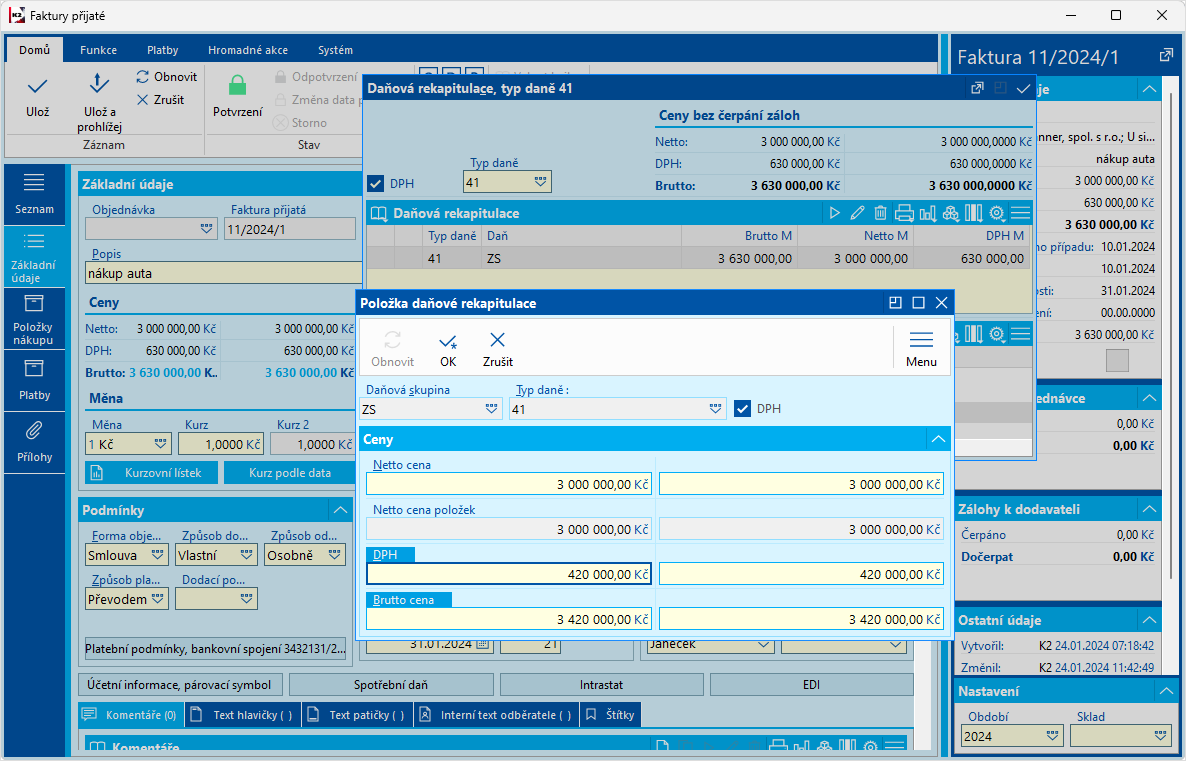The image size is (1186, 761).
Task: Toggle DPH checkbox in Daňová rekapitulace window
Action: [x=375, y=184]
